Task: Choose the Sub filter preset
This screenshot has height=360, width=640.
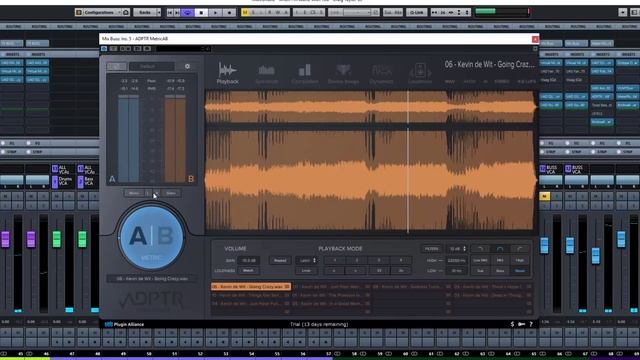Action: 480,271
